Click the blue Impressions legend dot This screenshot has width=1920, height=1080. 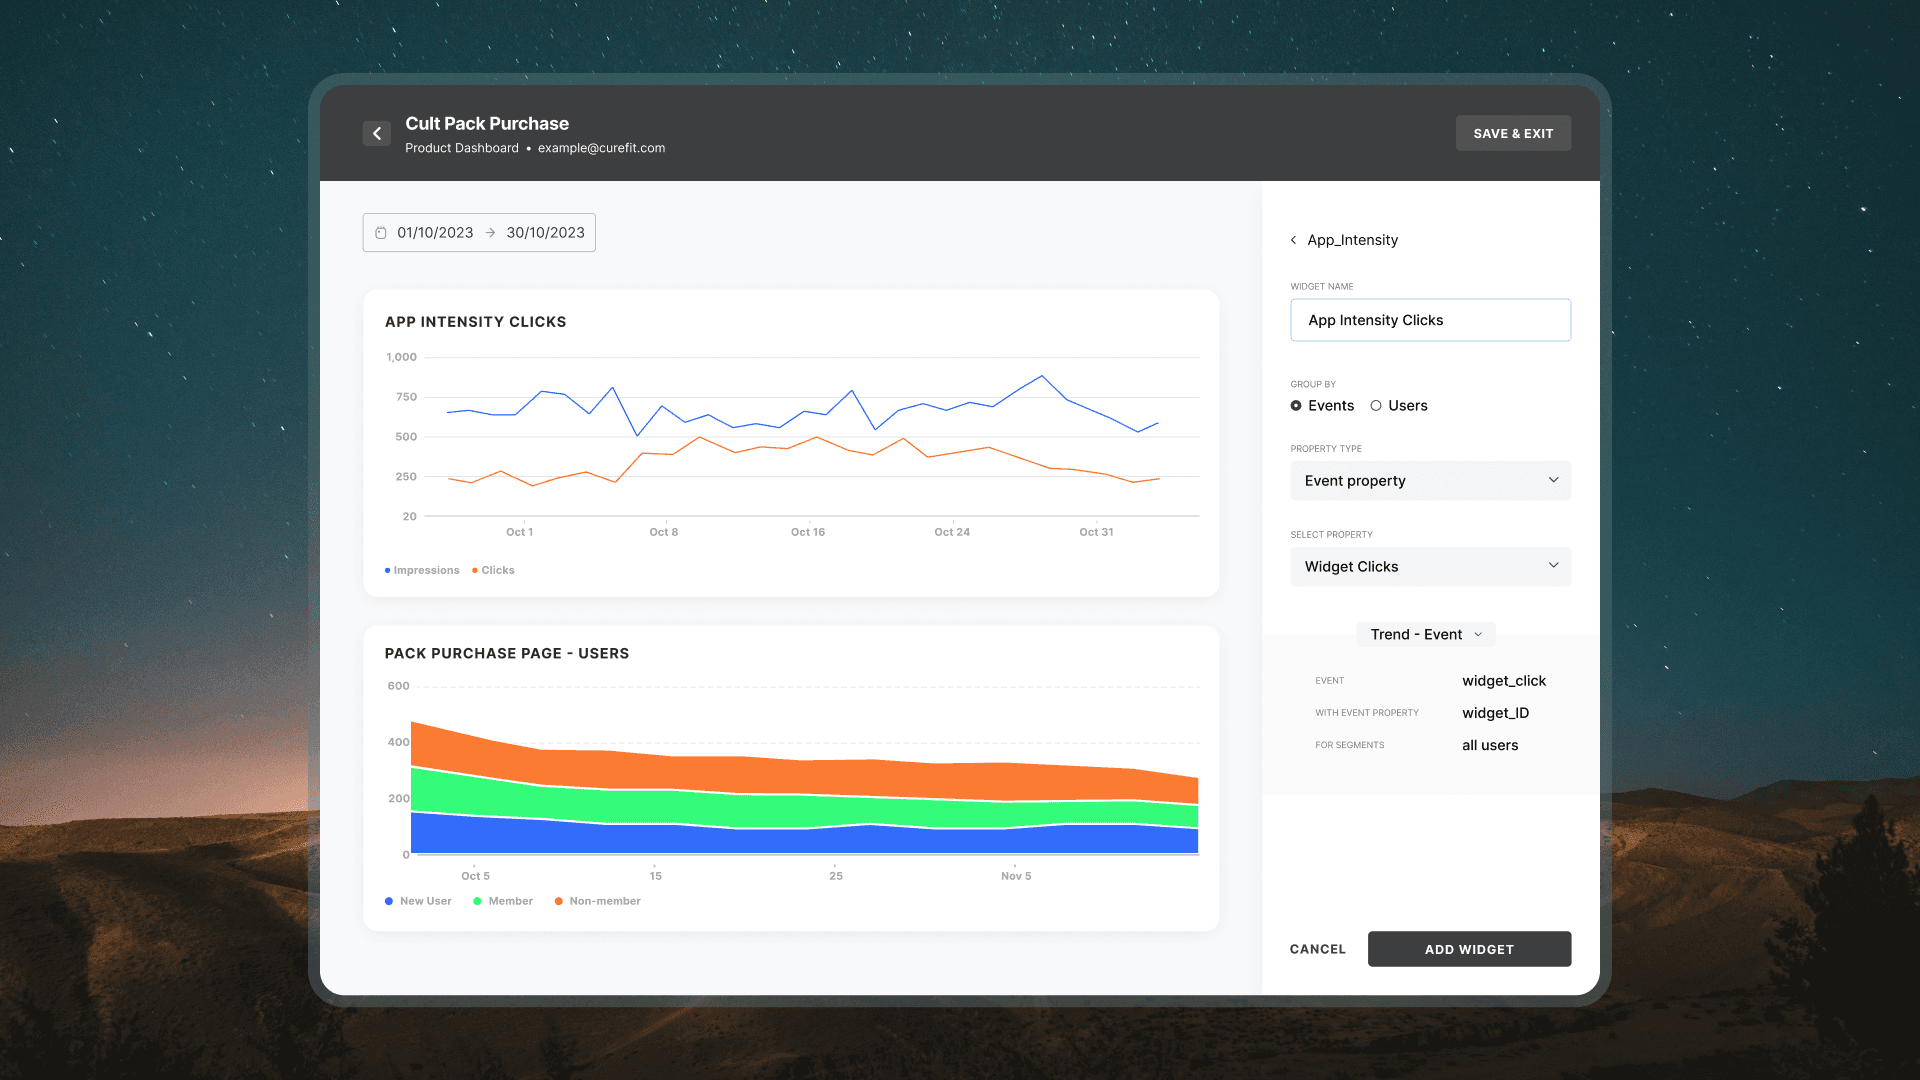387,570
